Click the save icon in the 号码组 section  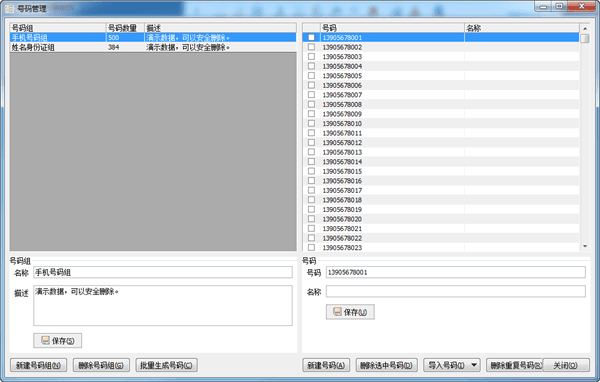pyautogui.click(x=46, y=340)
